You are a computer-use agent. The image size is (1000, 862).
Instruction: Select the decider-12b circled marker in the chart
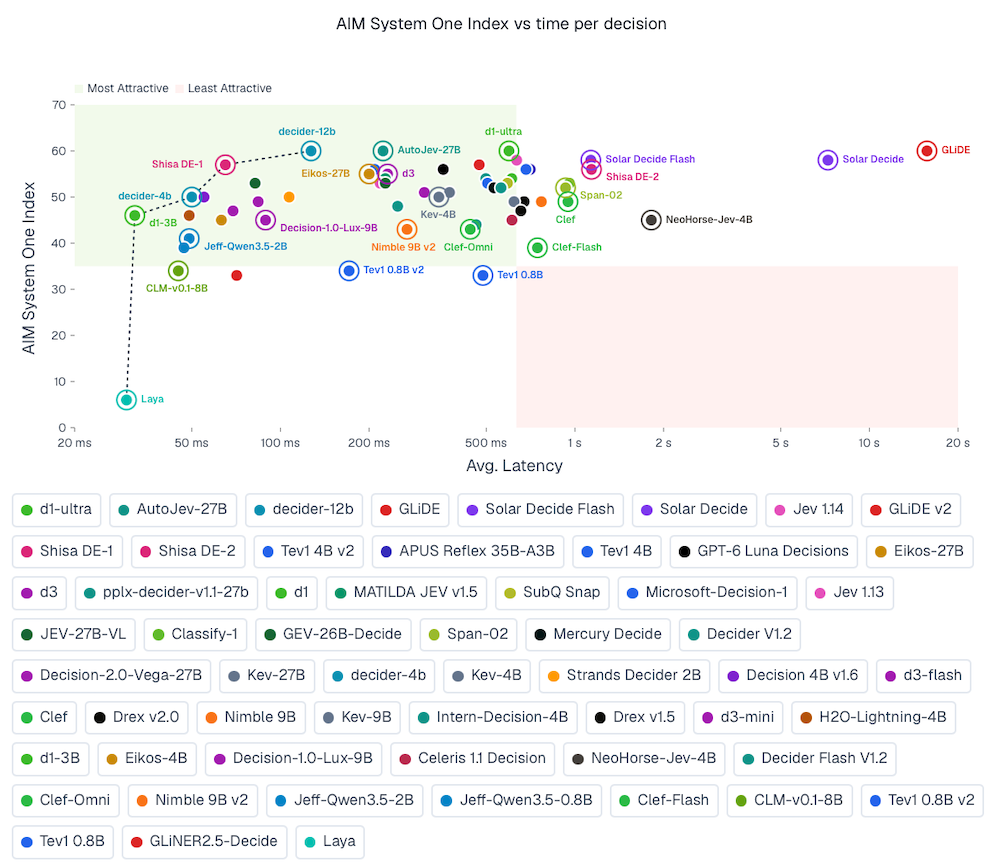click(311, 151)
